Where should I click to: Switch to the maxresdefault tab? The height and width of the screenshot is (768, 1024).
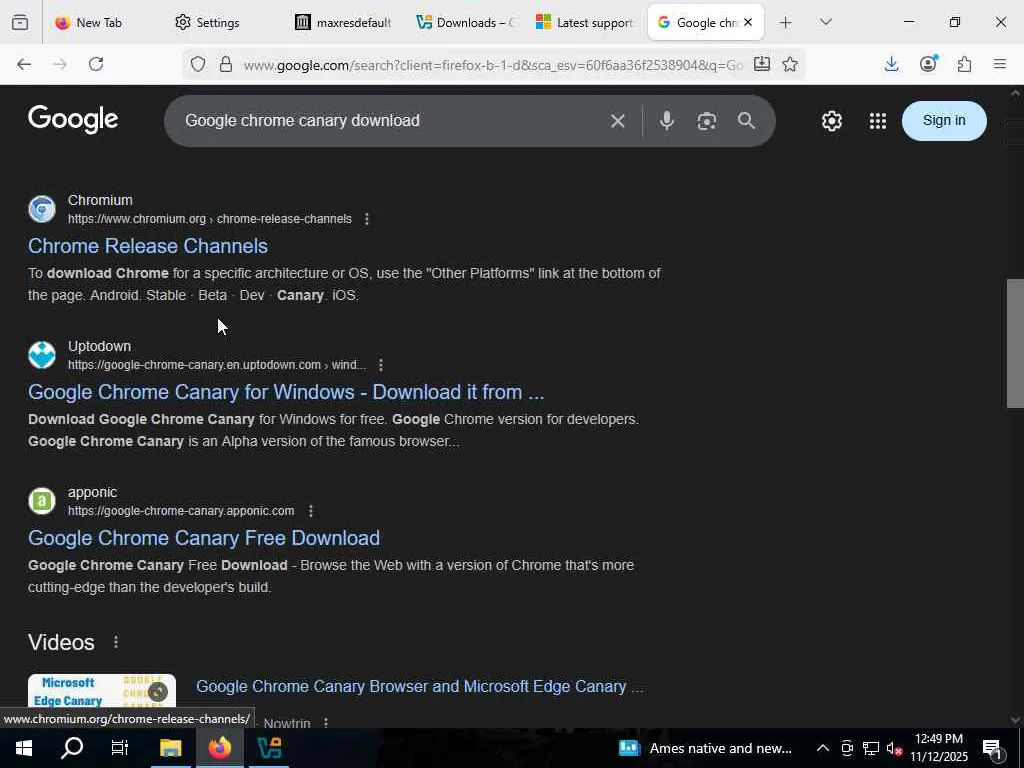(x=344, y=22)
